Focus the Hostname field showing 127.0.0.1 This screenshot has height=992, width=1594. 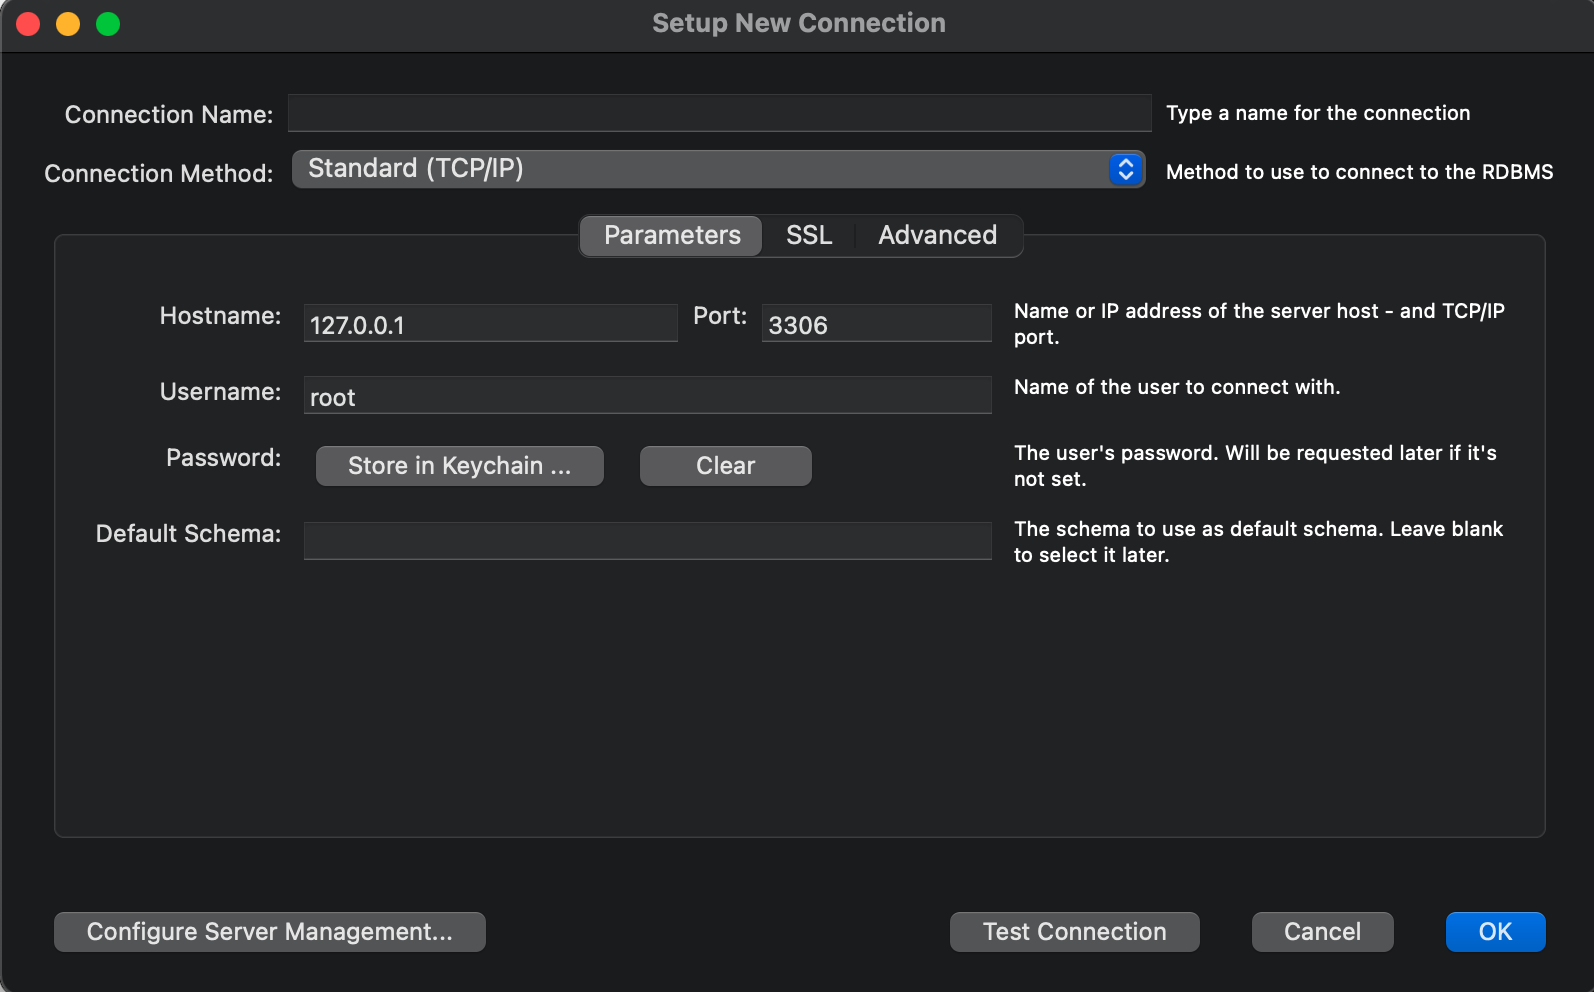[x=490, y=323]
